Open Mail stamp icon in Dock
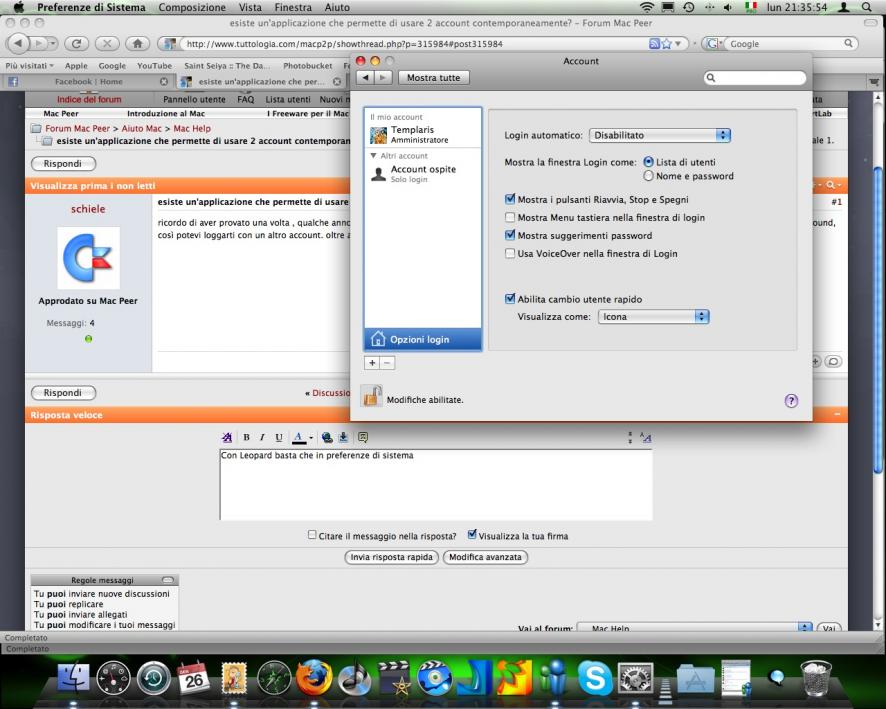The height and width of the screenshot is (709, 886). [x=233, y=678]
